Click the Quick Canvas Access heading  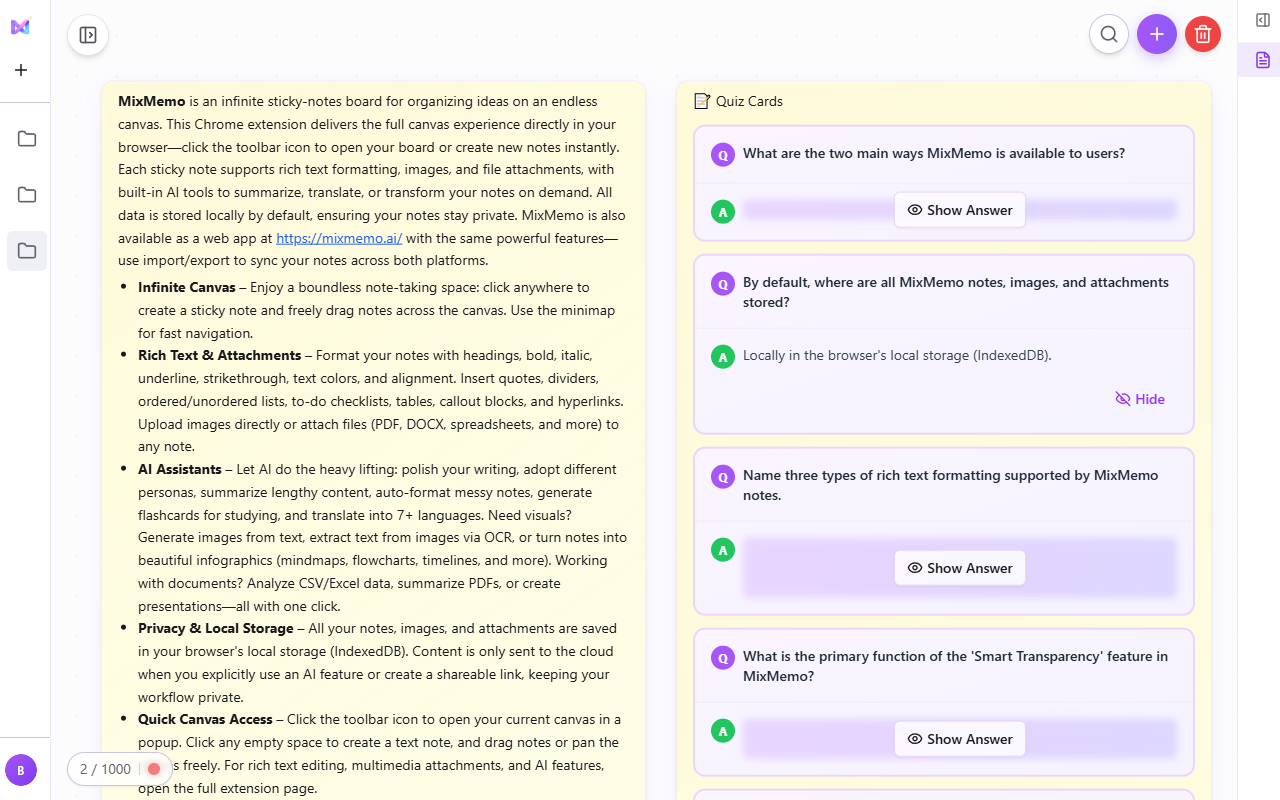pyautogui.click(x=205, y=719)
